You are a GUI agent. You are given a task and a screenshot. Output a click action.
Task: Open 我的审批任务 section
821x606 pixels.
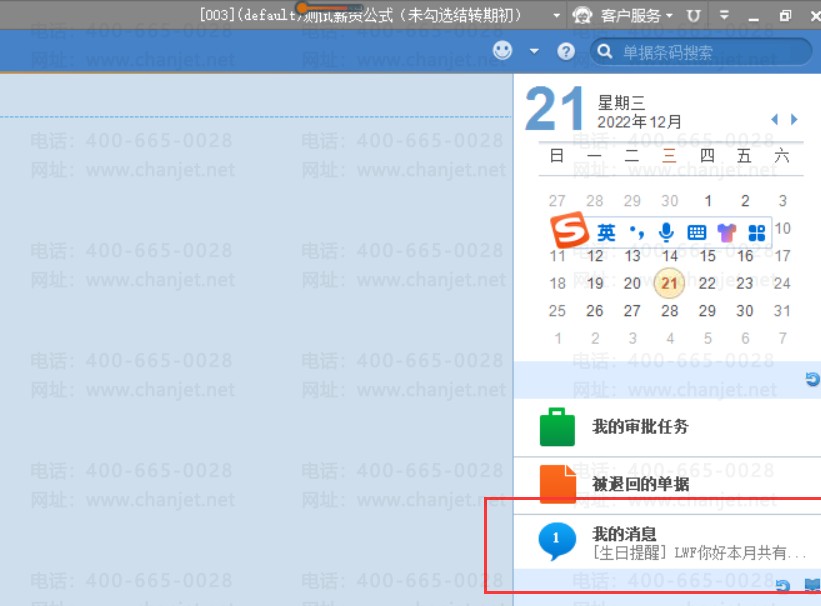pos(640,427)
